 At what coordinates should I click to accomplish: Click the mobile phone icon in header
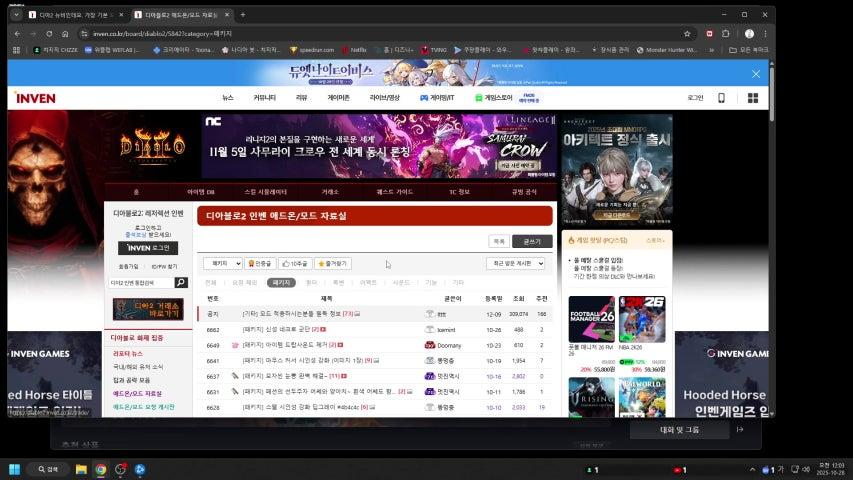pyautogui.click(x=721, y=98)
